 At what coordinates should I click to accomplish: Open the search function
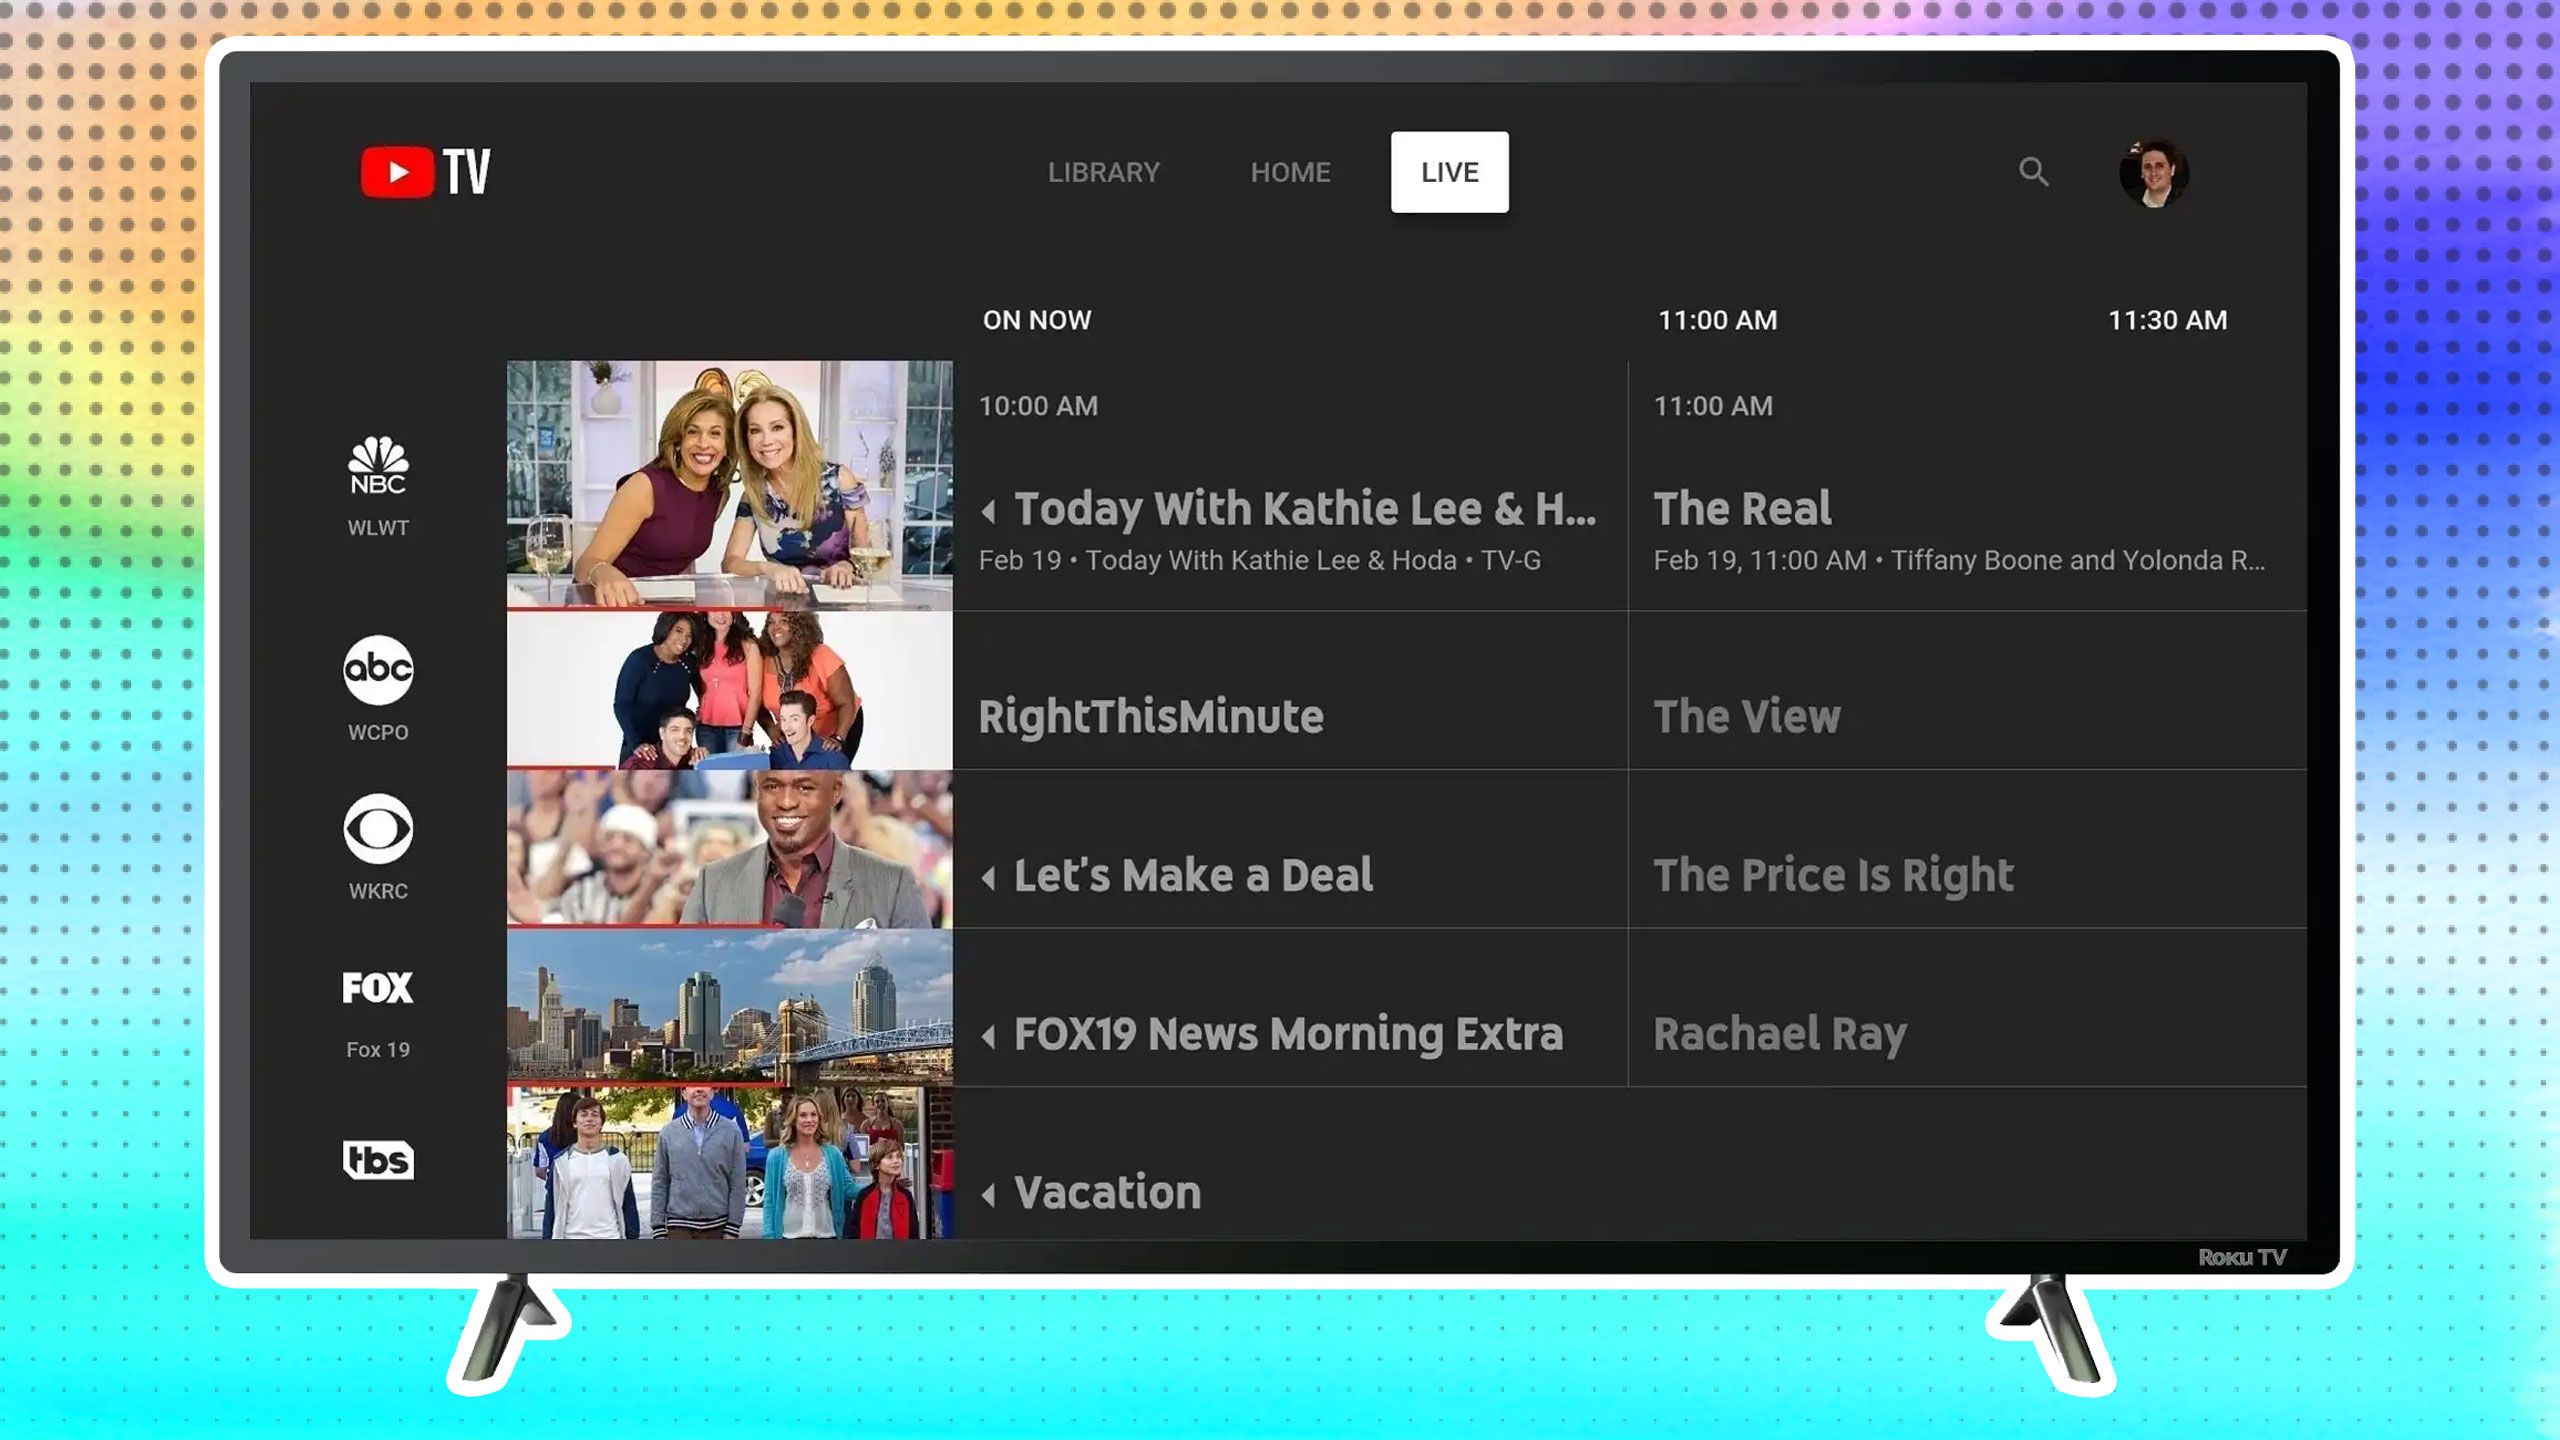pos(2034,172)
